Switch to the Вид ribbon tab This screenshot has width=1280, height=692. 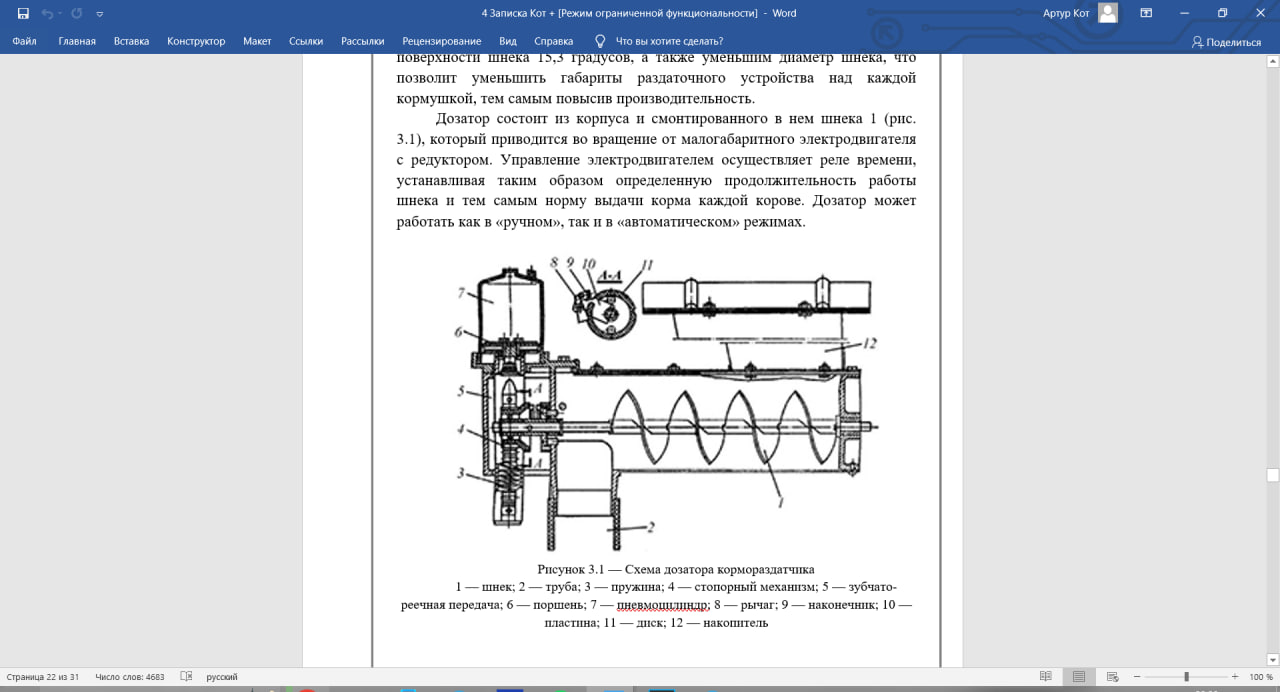[508, 41]
